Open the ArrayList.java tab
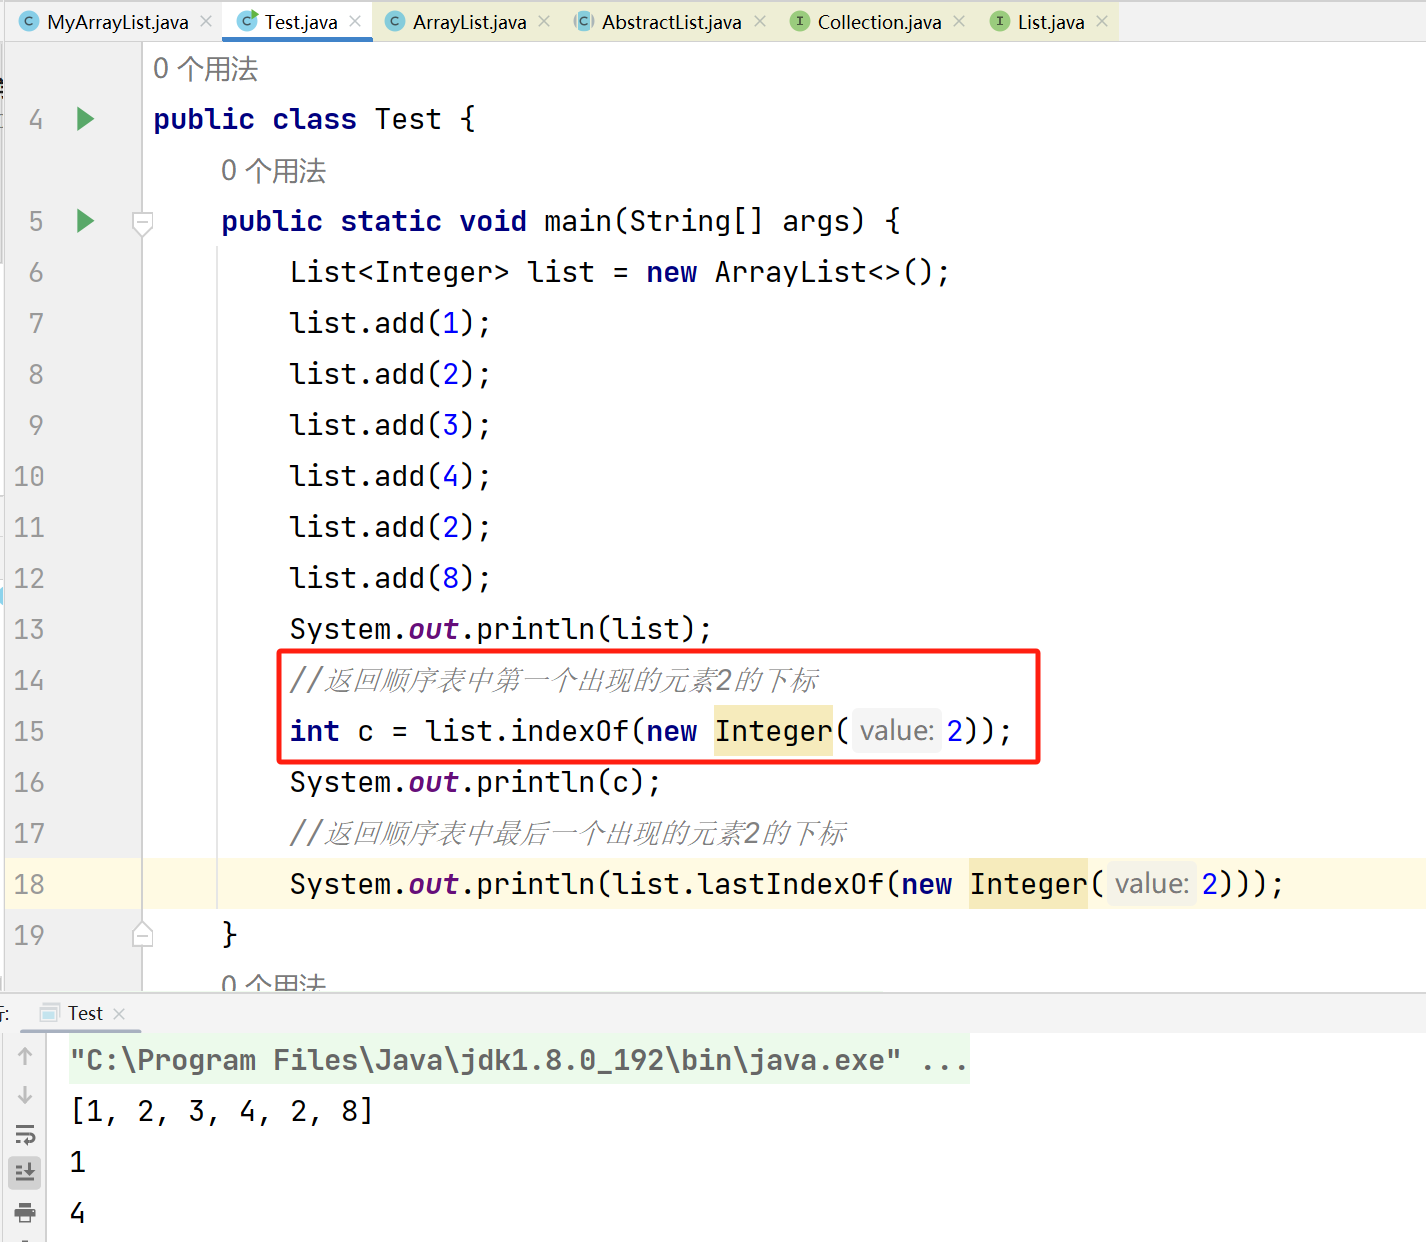This screenshot has width=1426, height=1242. coord(469,22)
